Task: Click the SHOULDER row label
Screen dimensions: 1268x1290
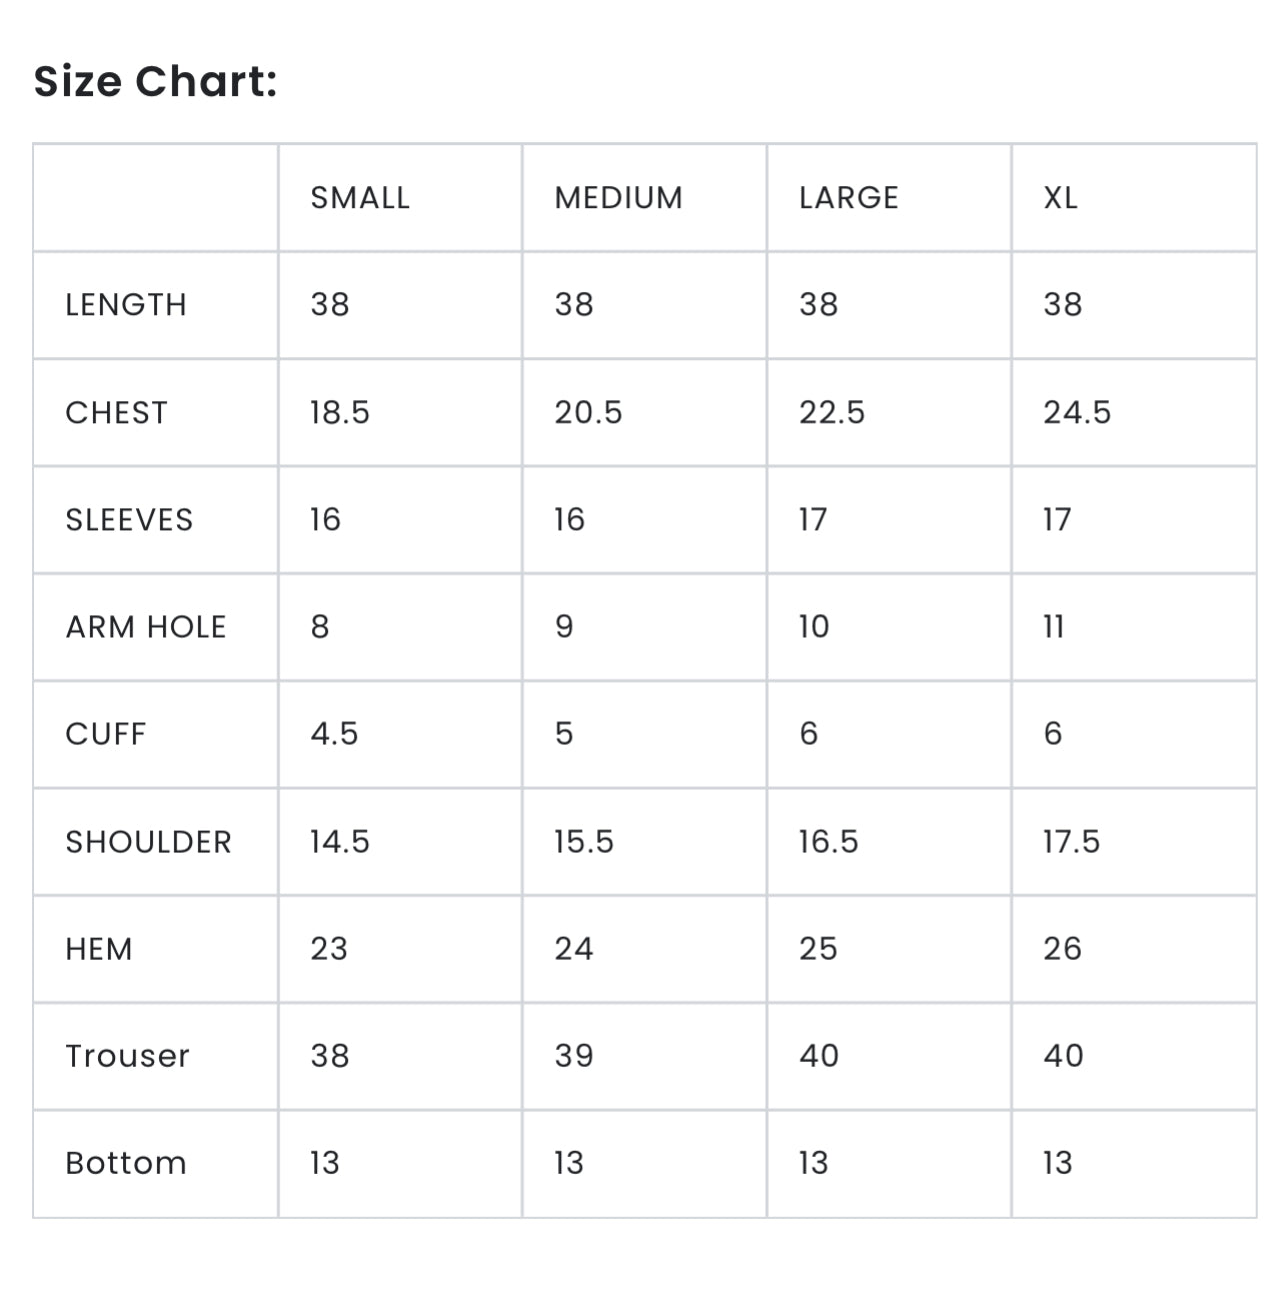Action: coord(148,842)
